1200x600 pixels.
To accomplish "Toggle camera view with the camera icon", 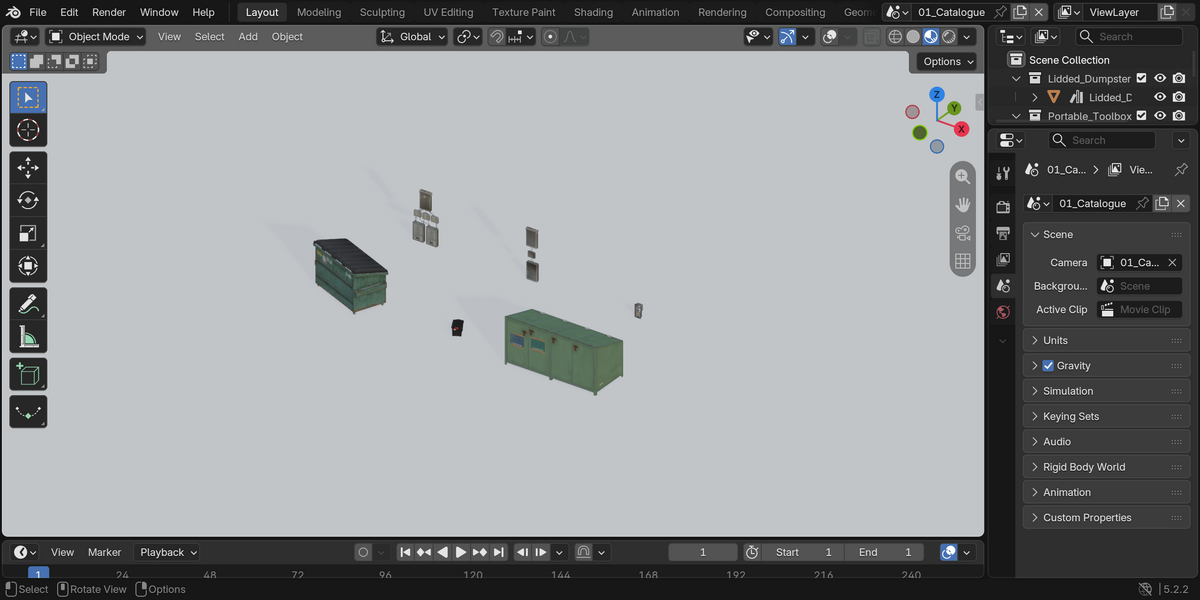I will pos(962,233).
